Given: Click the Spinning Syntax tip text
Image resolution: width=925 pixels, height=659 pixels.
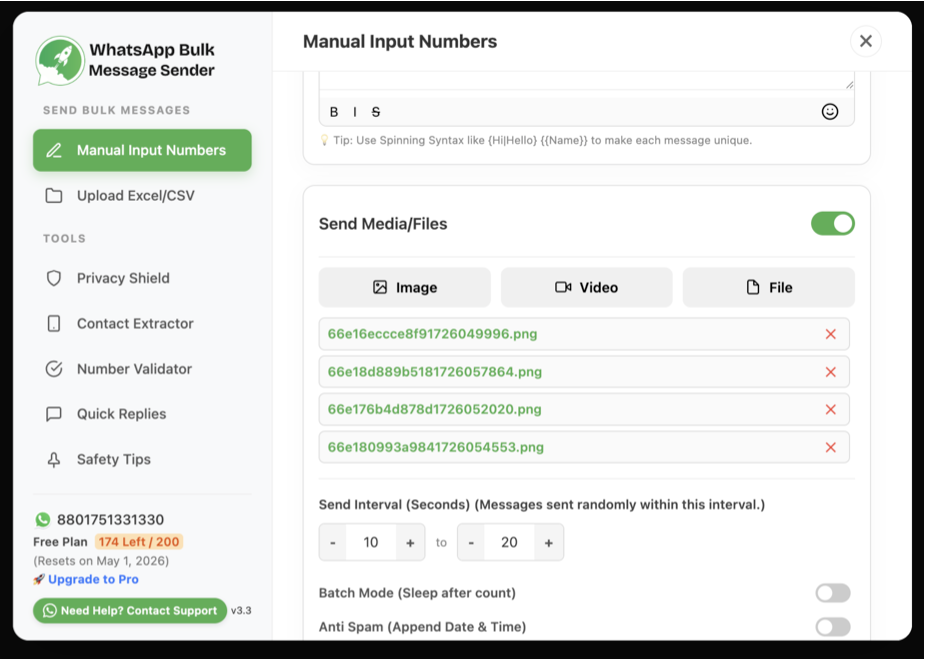Looking at the screenshot, I should pos(542,140).
